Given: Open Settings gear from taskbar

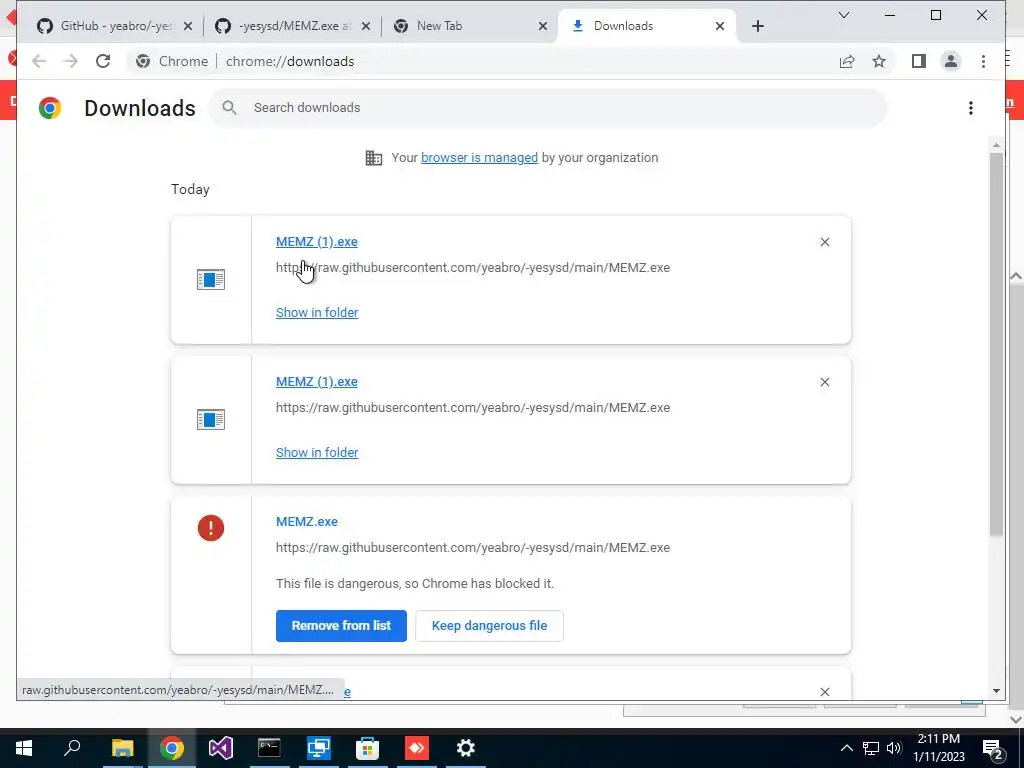Looking at the screenshot, I should tap(466, 748).
